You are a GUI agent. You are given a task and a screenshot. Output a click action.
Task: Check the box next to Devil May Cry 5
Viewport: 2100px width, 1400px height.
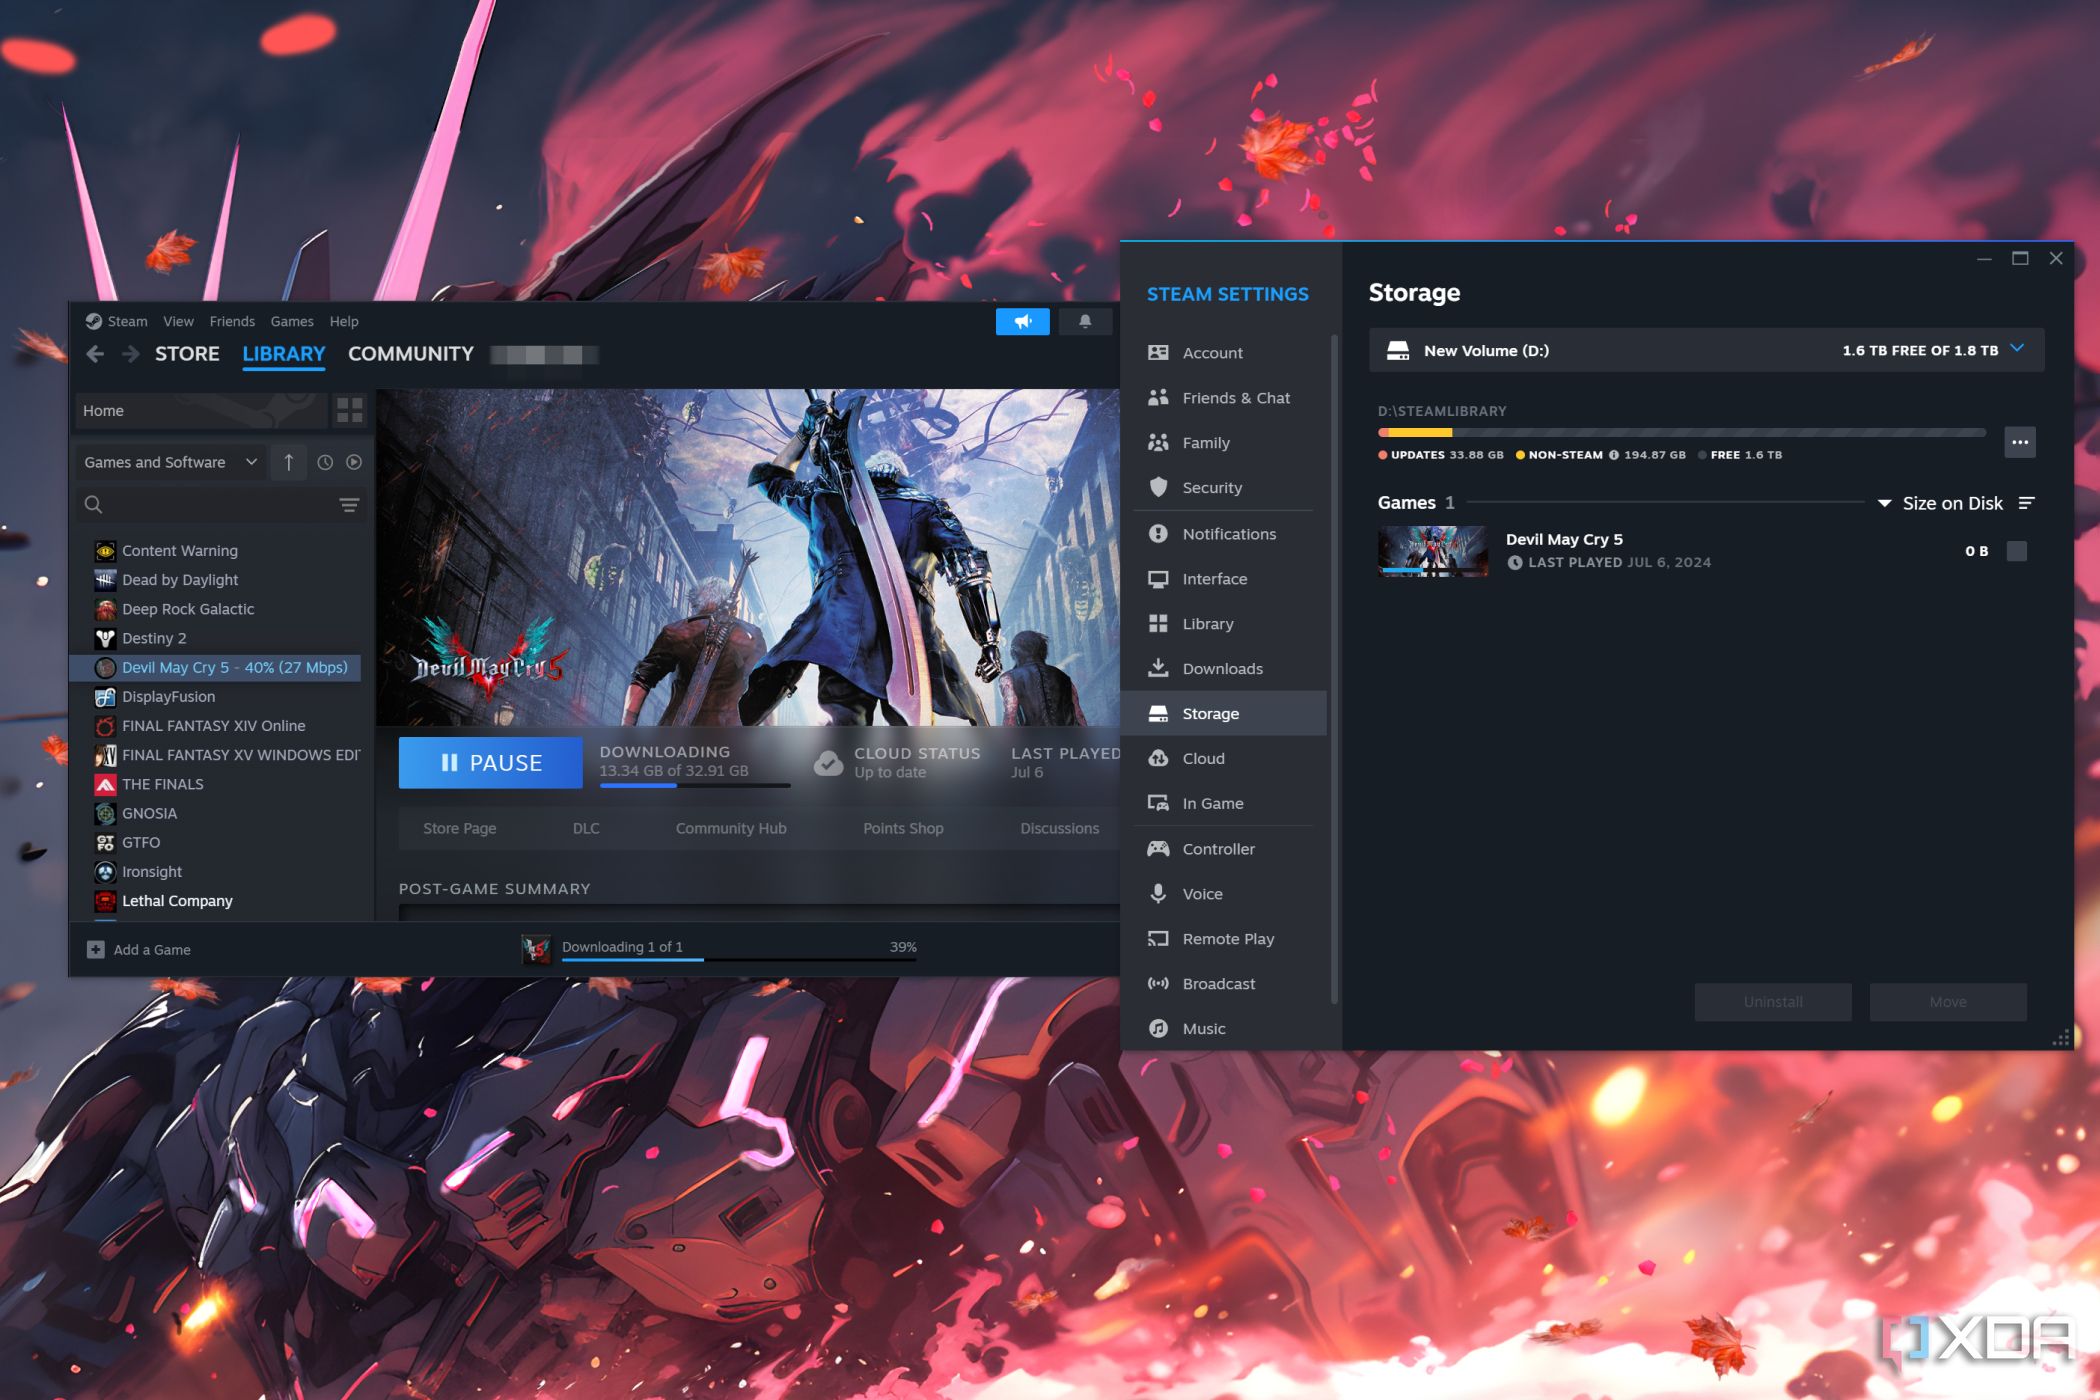[x=2019, y=551]
